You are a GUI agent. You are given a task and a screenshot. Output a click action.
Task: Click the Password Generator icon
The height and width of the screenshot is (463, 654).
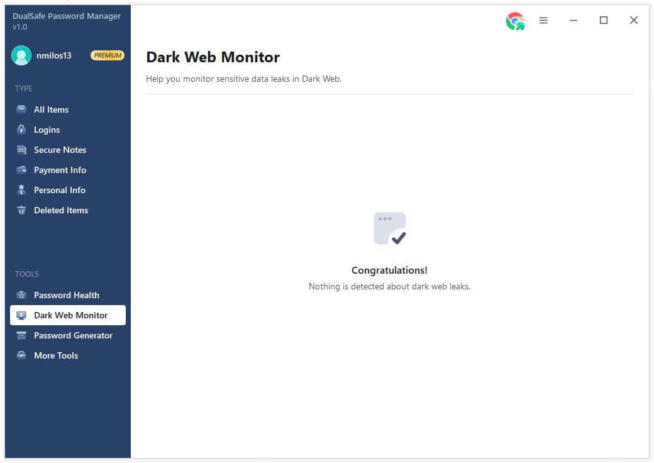coord(21,335)
